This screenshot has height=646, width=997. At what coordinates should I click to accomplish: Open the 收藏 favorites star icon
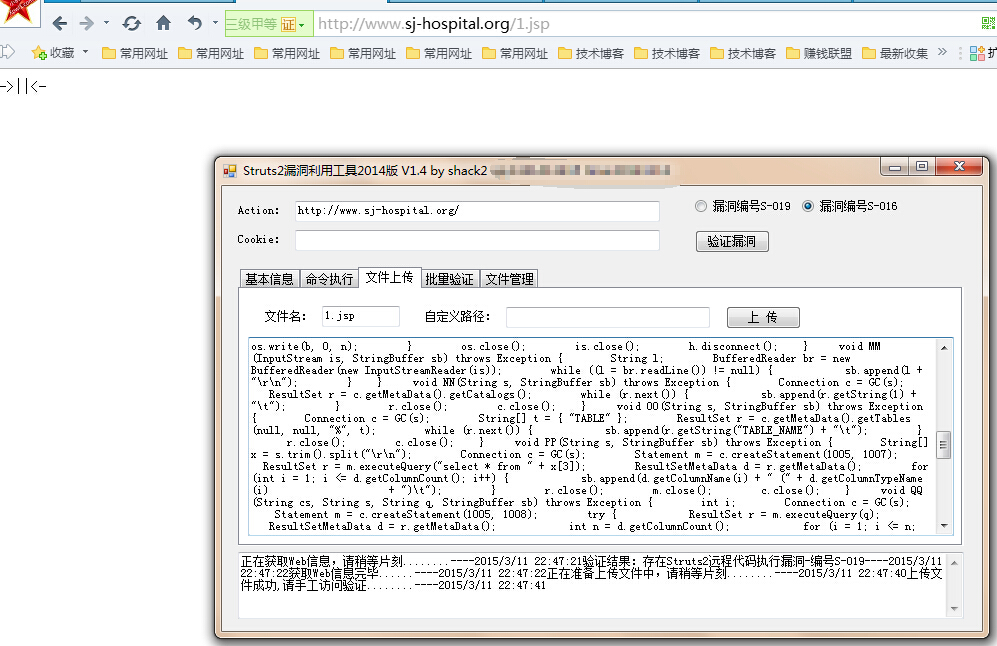(39, 53)
